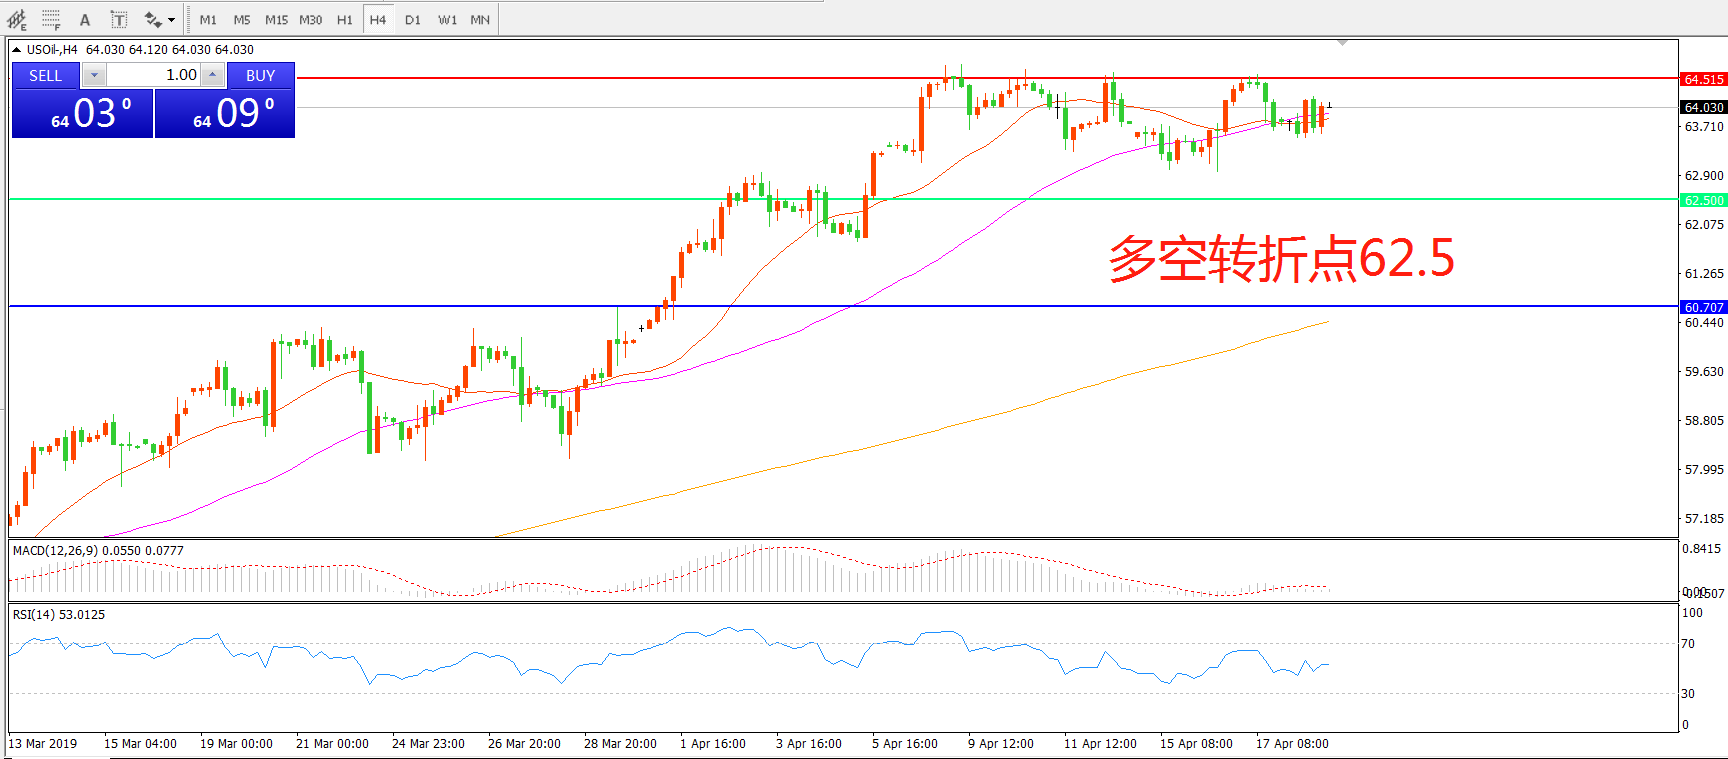Viewport: 1728px width, 759px height.
Task: Select the D1 timeframe
Action: [412, 20]
